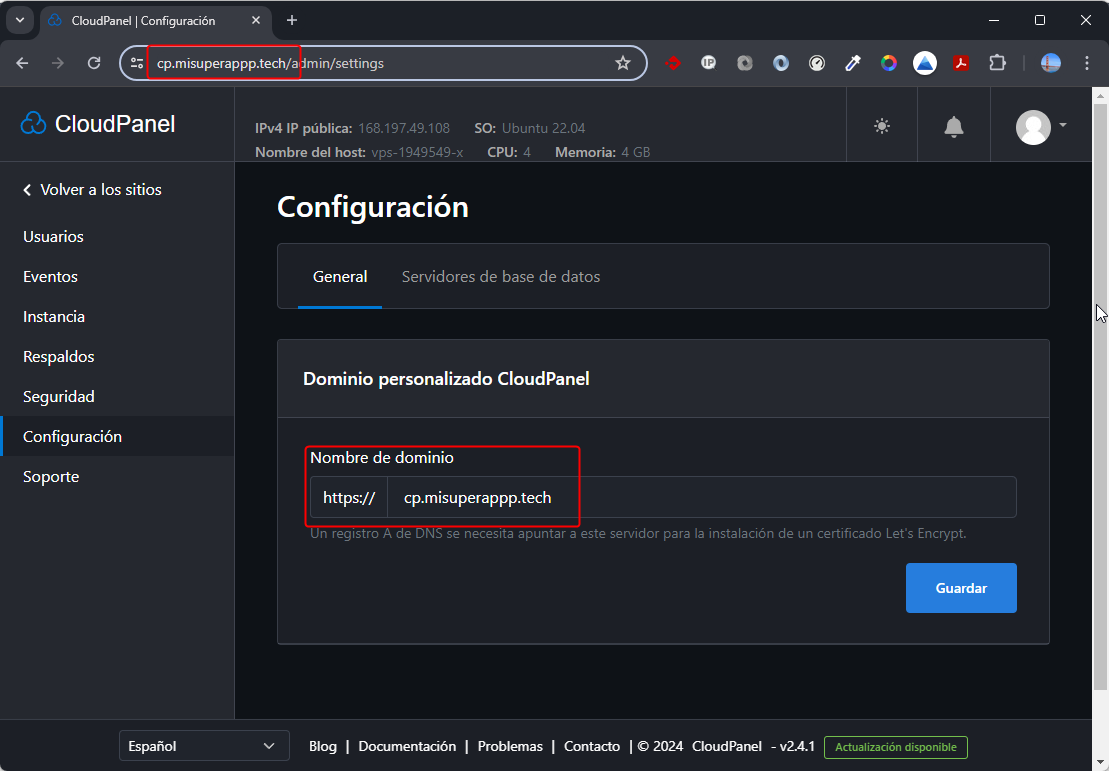Click the Guardar button
The image size is (1109, 771).
961,588
